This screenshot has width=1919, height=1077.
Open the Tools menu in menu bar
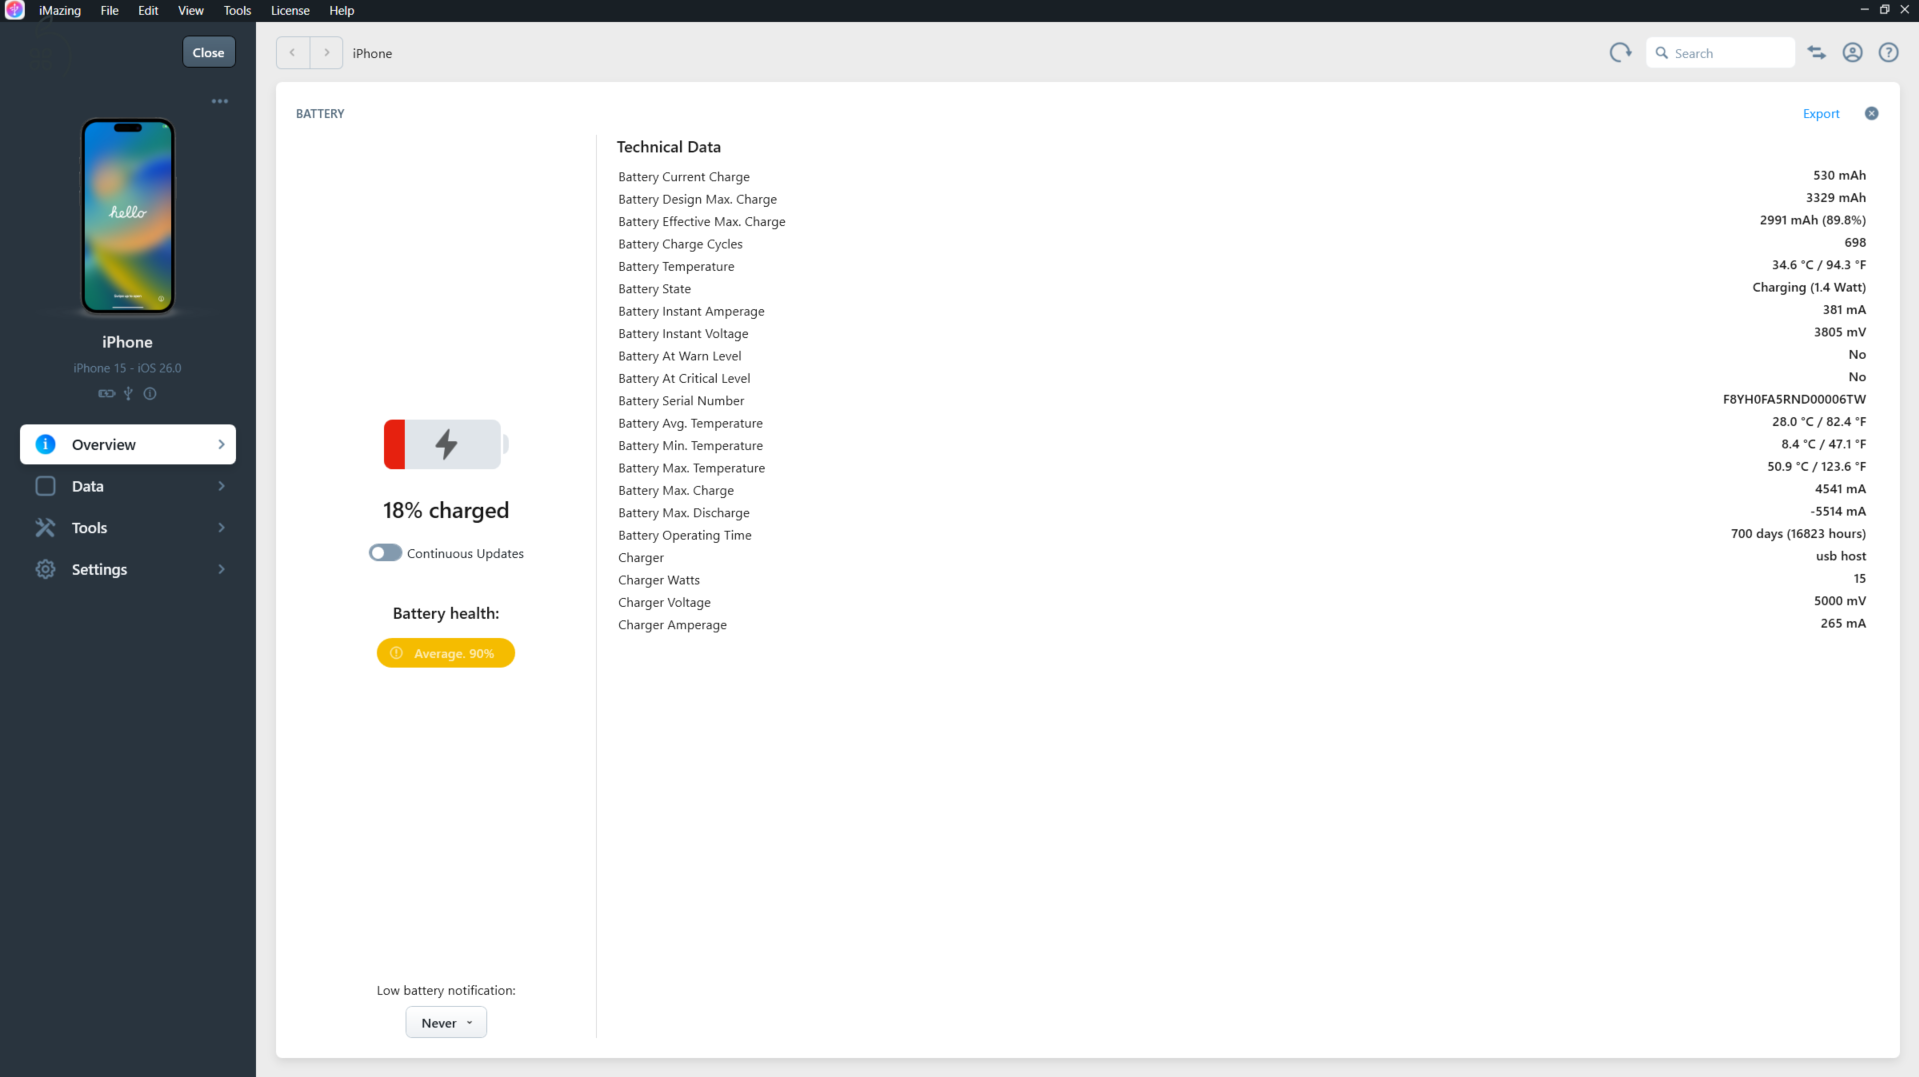[x=237, y=11]
